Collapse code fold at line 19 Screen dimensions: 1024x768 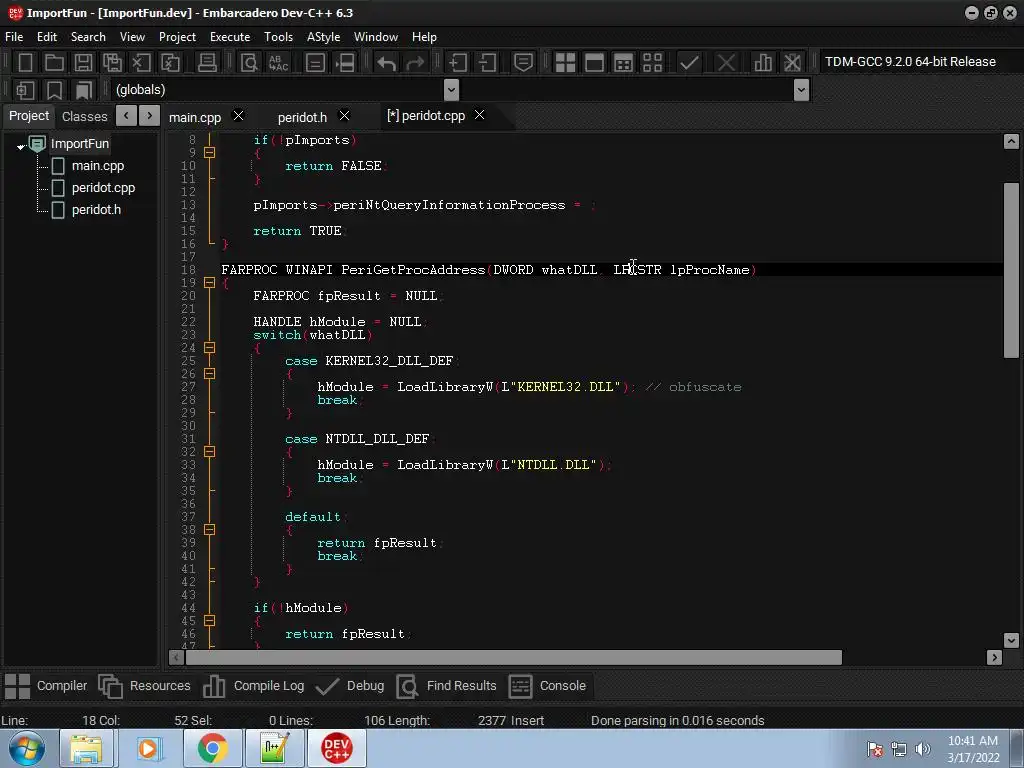pyautogui.click(x=210, y=283)
